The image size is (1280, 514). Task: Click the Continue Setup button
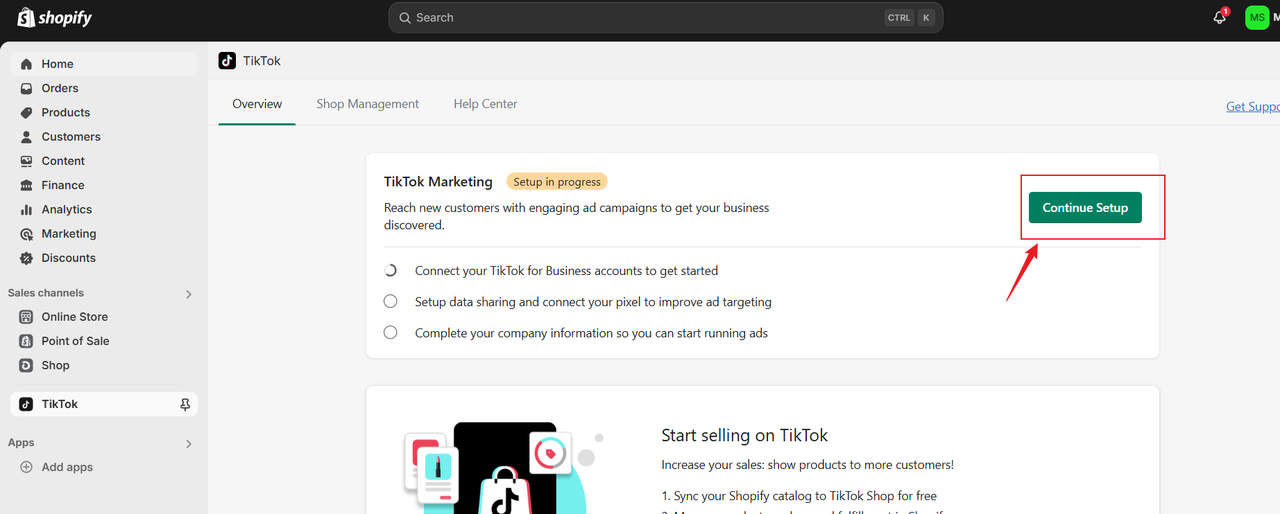point(1085,207)
